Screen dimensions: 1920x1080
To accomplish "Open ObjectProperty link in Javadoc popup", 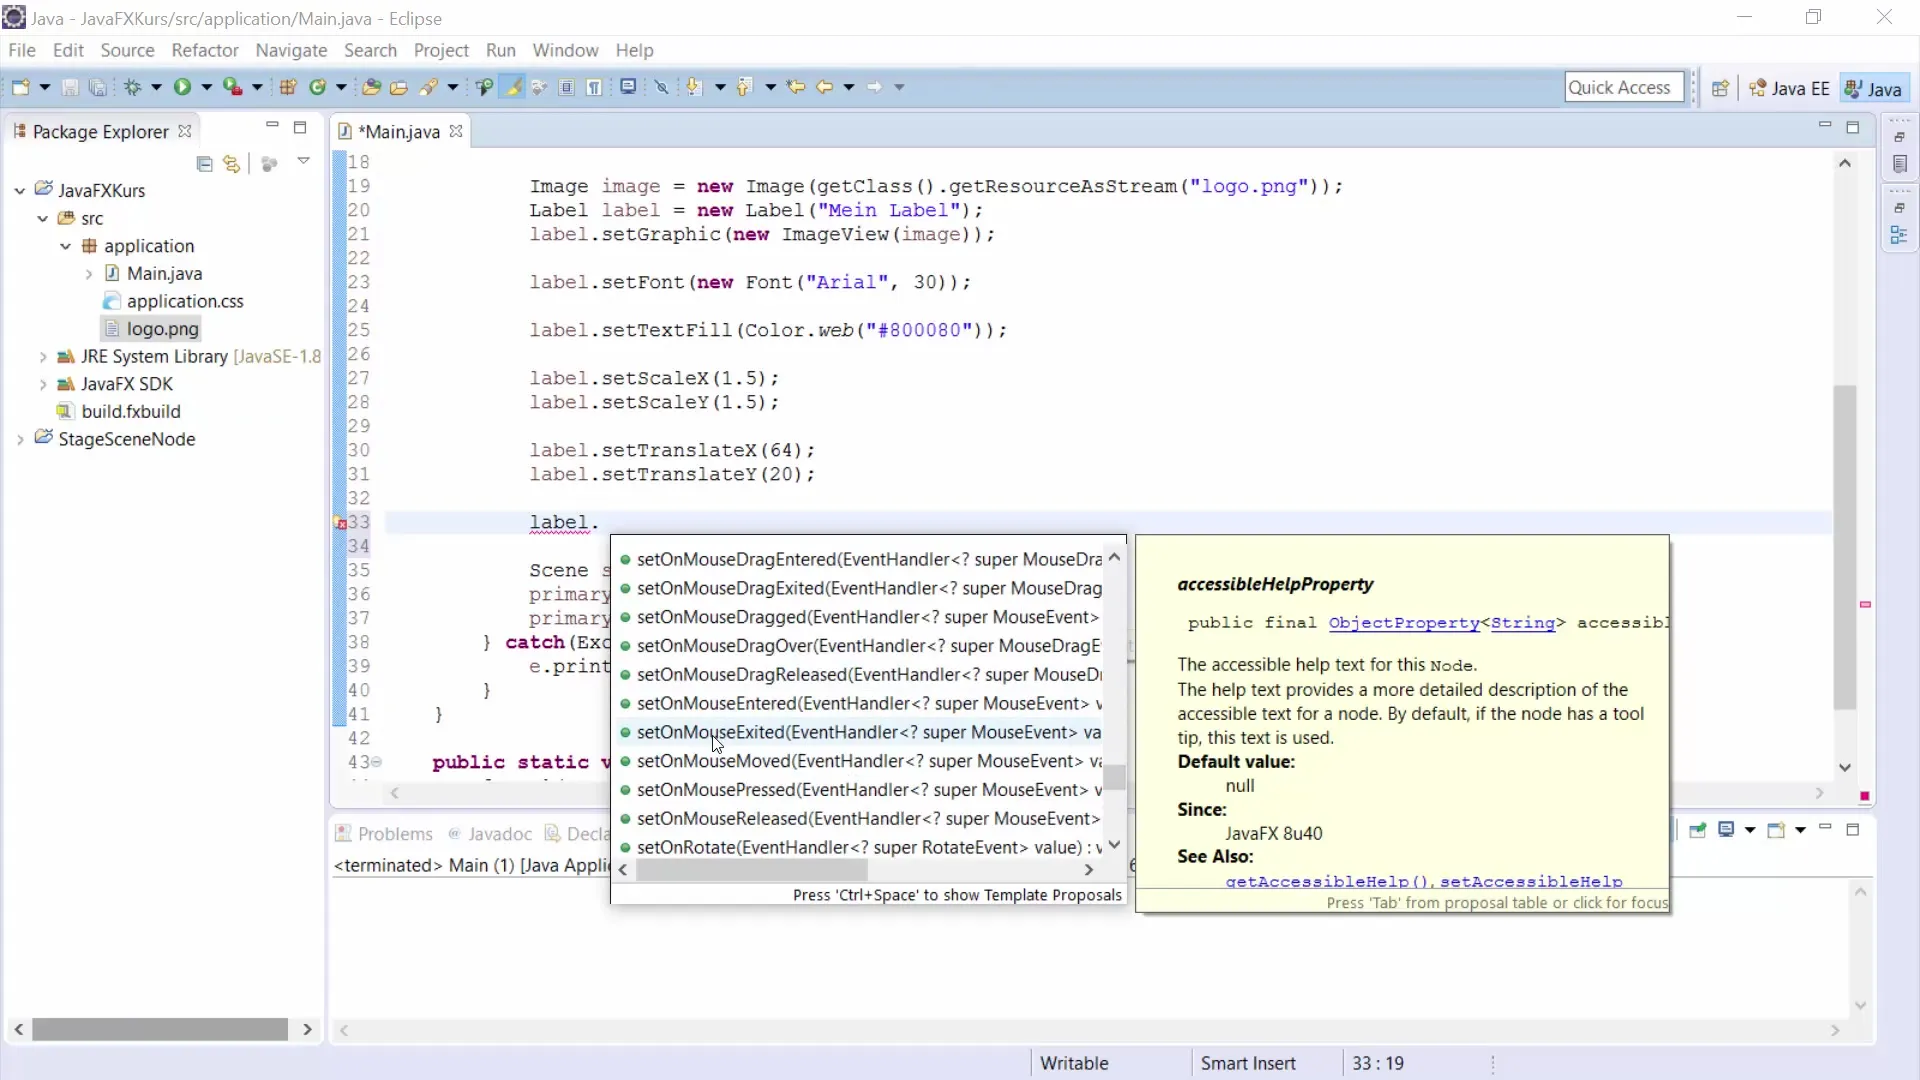I will [1403, 622].
